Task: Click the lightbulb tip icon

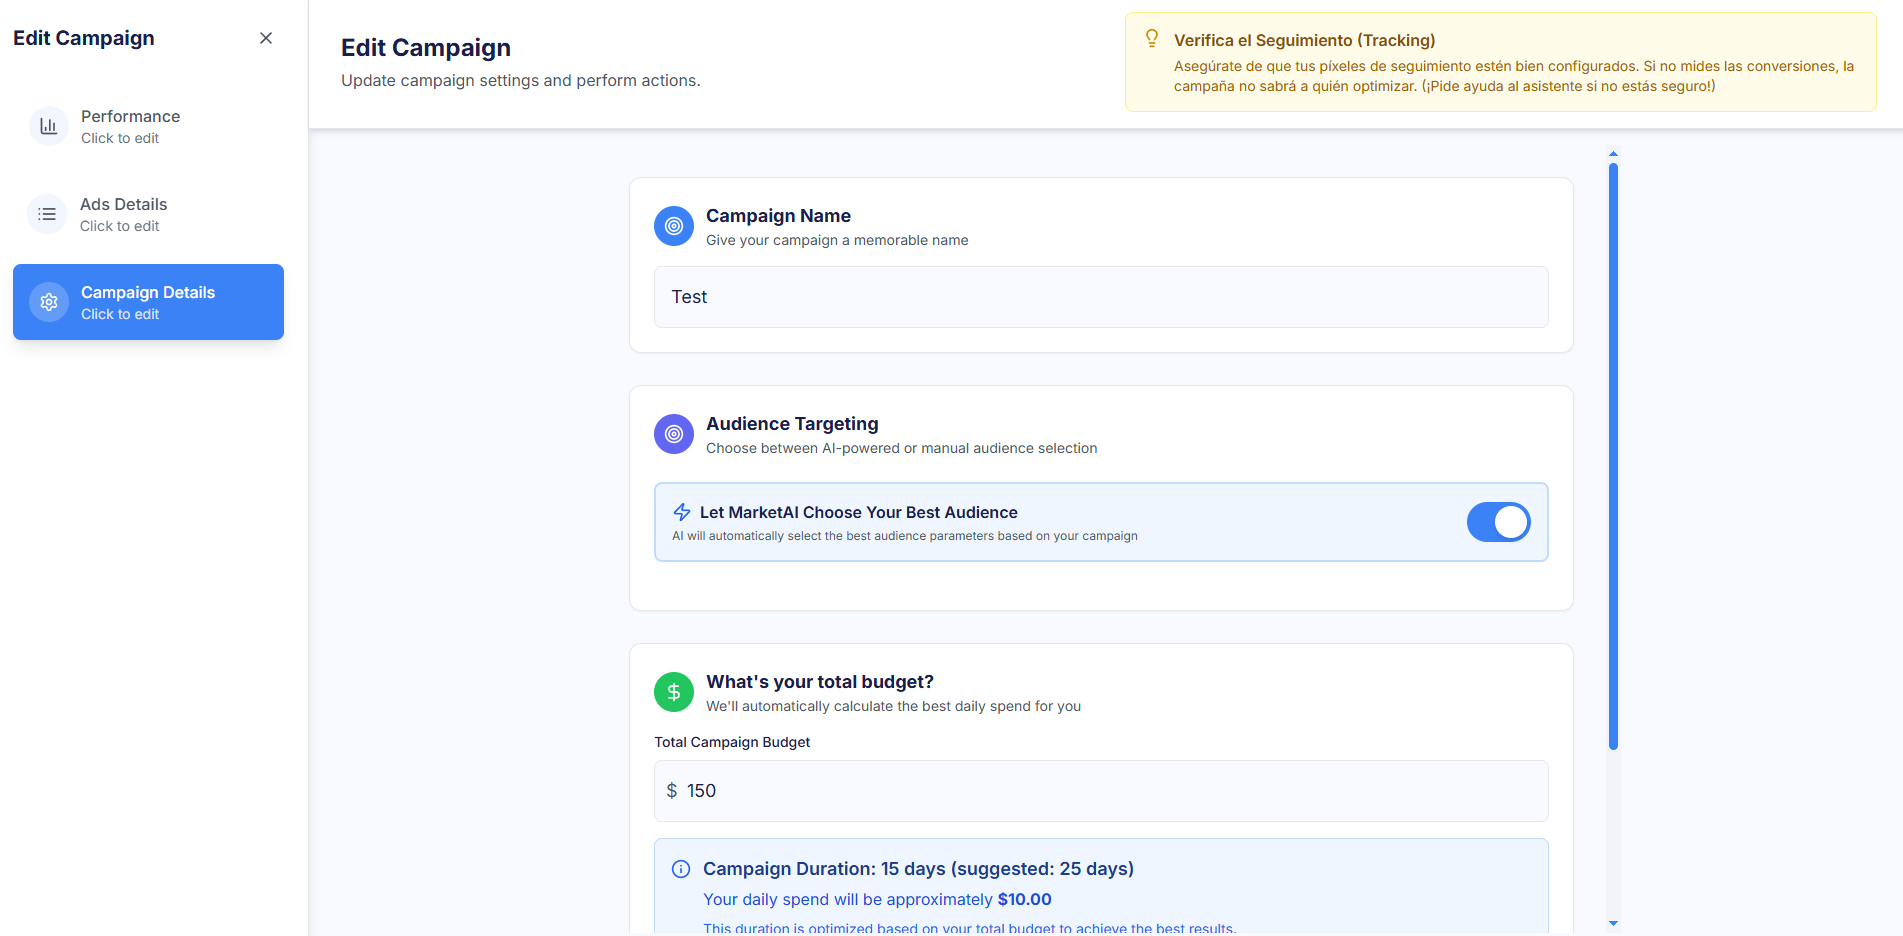Action: 1152,39
